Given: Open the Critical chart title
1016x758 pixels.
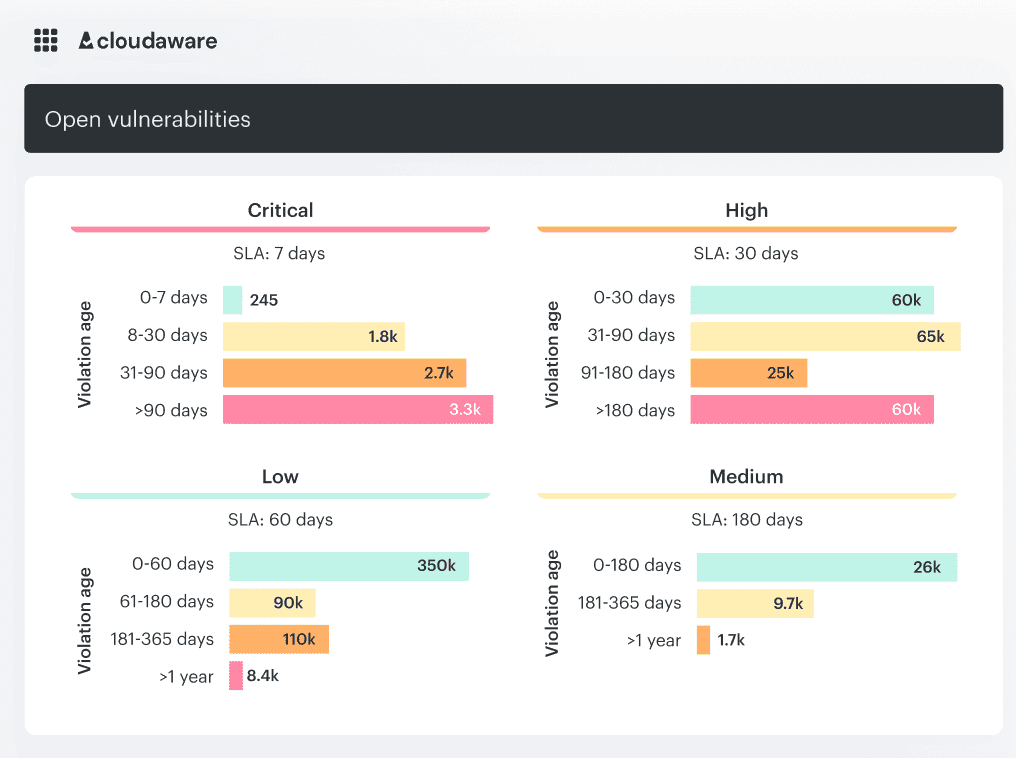Looking at the screenshot, I should tap(280, 210).
